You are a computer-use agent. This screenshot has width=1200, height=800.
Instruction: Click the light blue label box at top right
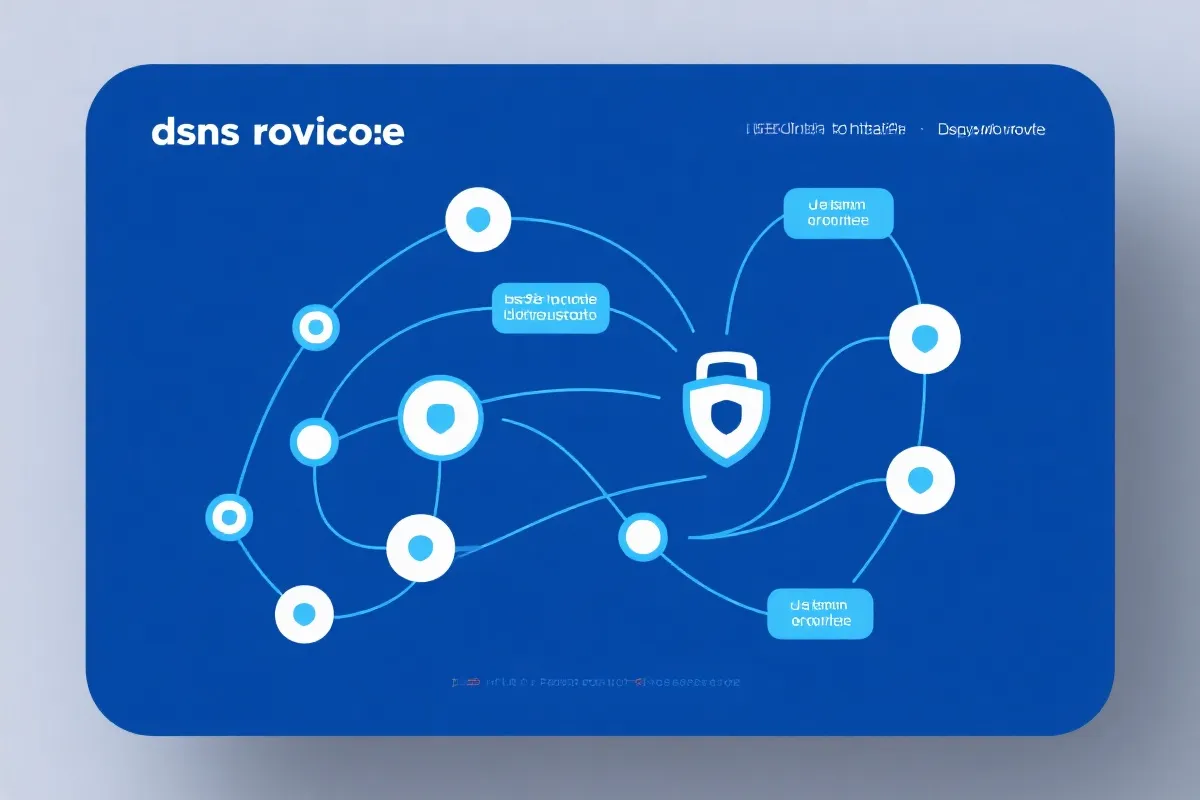pos(838,212)
